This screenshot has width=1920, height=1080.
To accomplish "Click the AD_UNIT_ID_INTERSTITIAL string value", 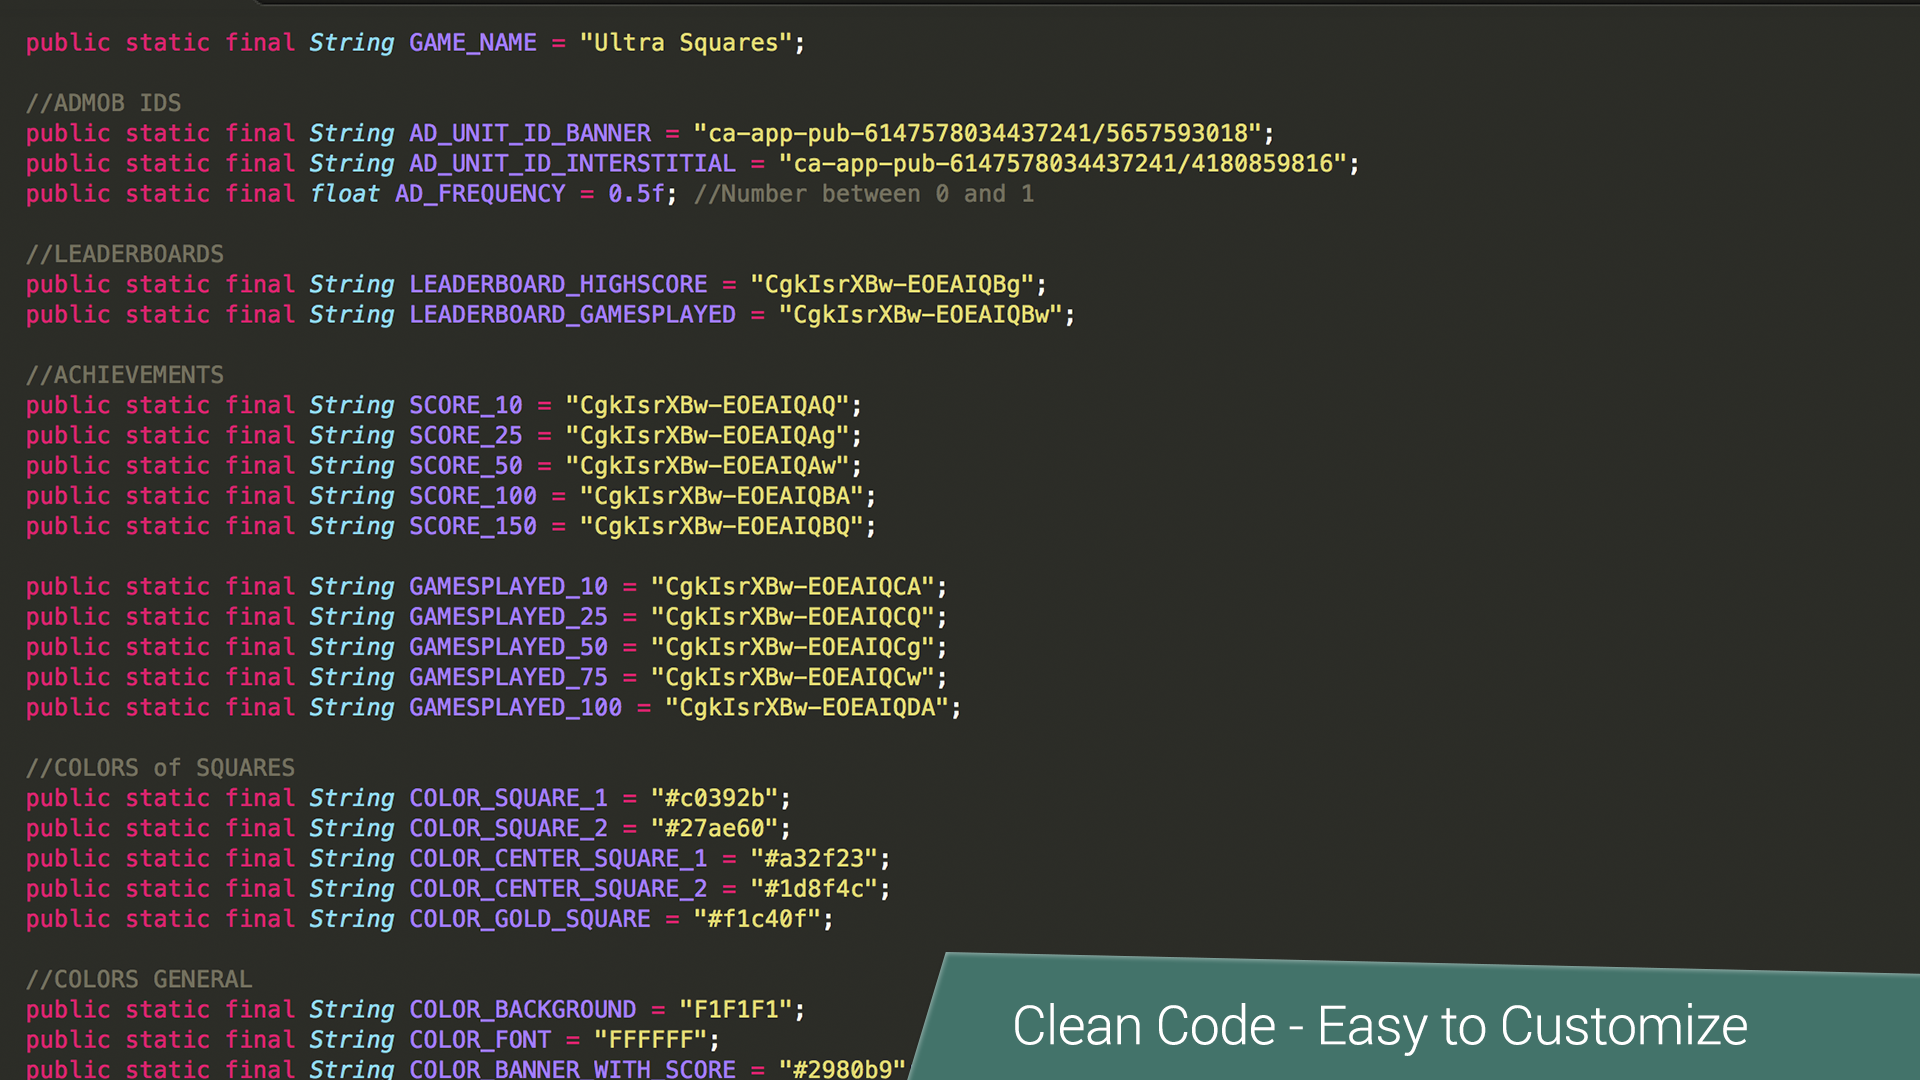I will tap(1062, 164).
